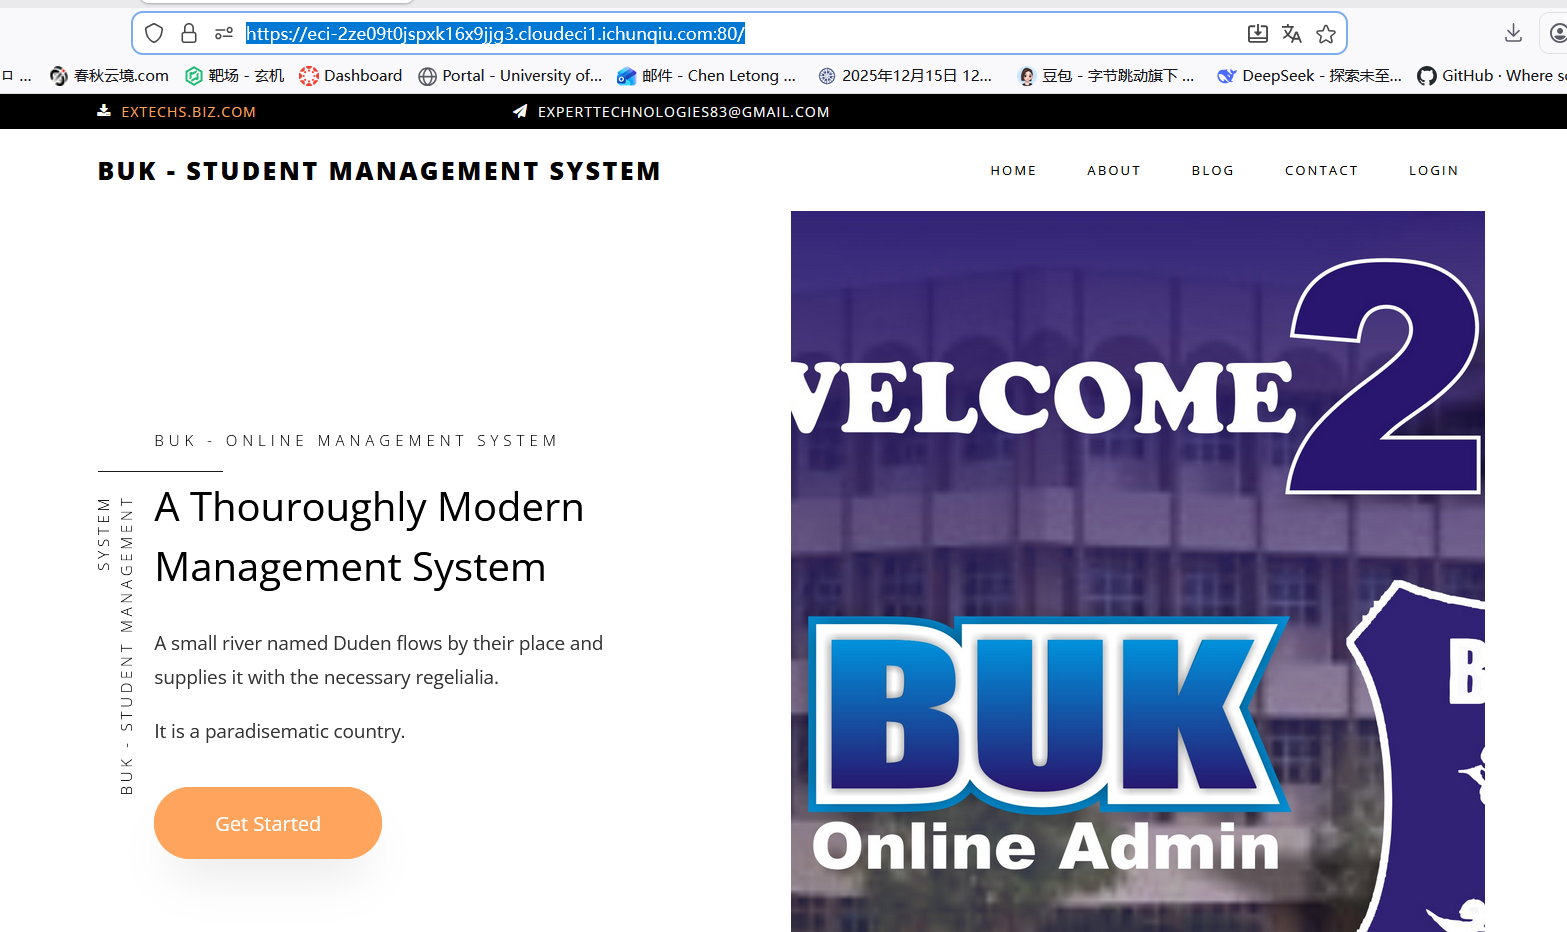Click the text "It is a paradisematic country."
1567x932 pixels.
point(279,731)
